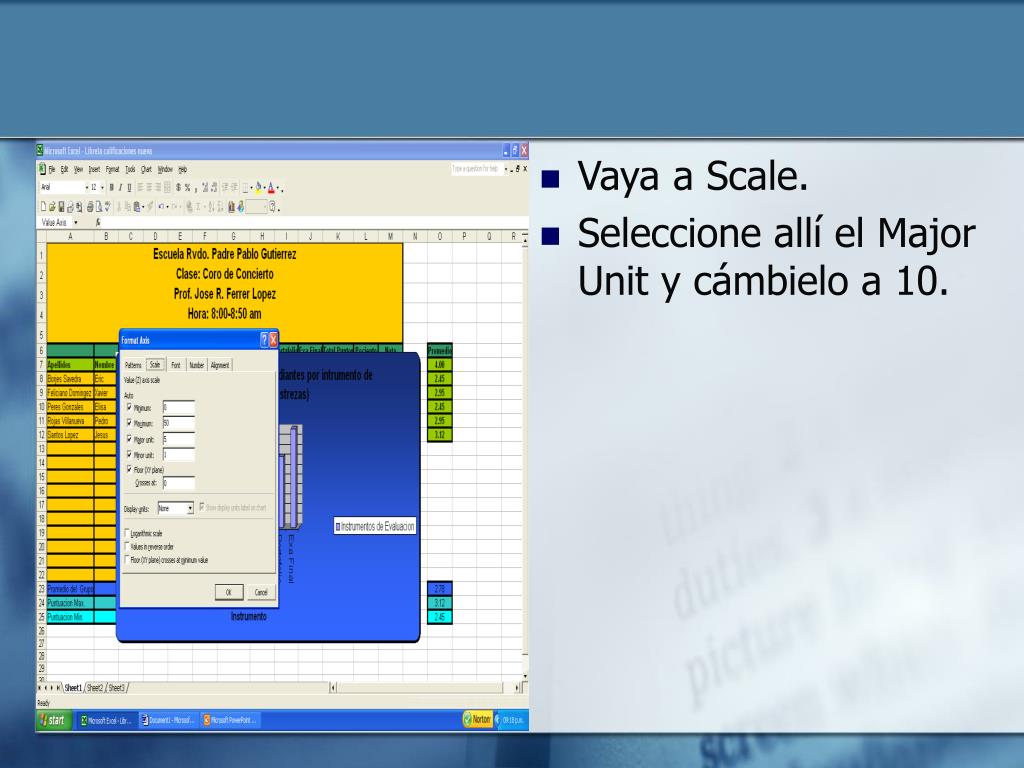The image size is (1024, 768).
Task: Open the Fill Color dropdown arrow
Action: tap(264, 188)
